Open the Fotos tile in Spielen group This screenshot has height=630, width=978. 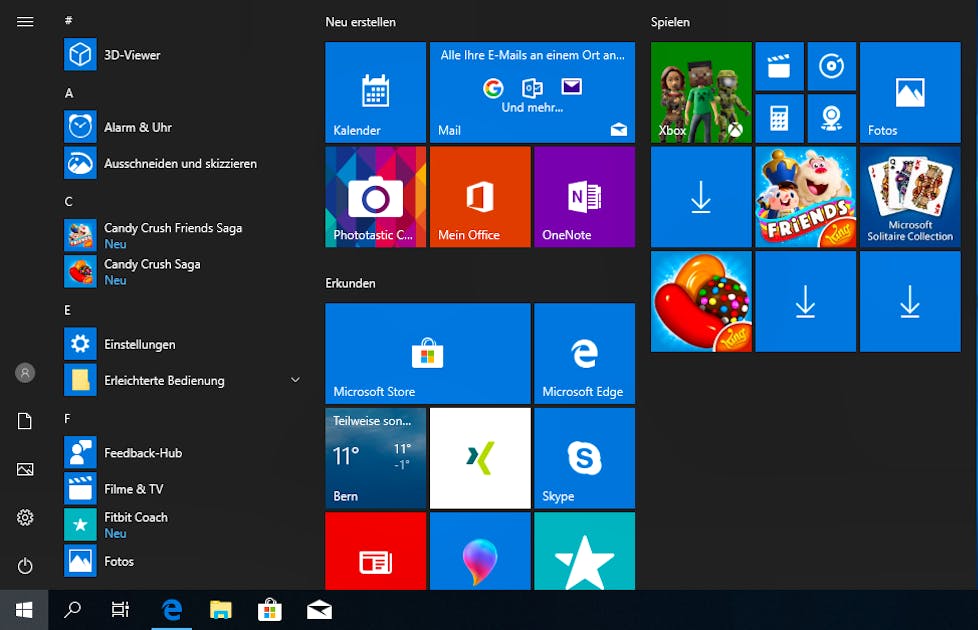pos(910,92)
